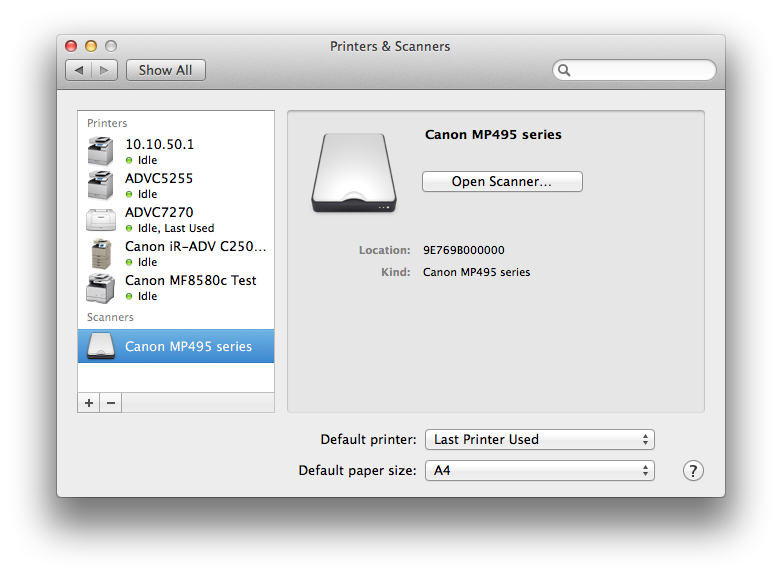This screenshot has height=576, width=782.
Task: Click the 10.10.50.1 printer icon
Action: tap(101, 151)
